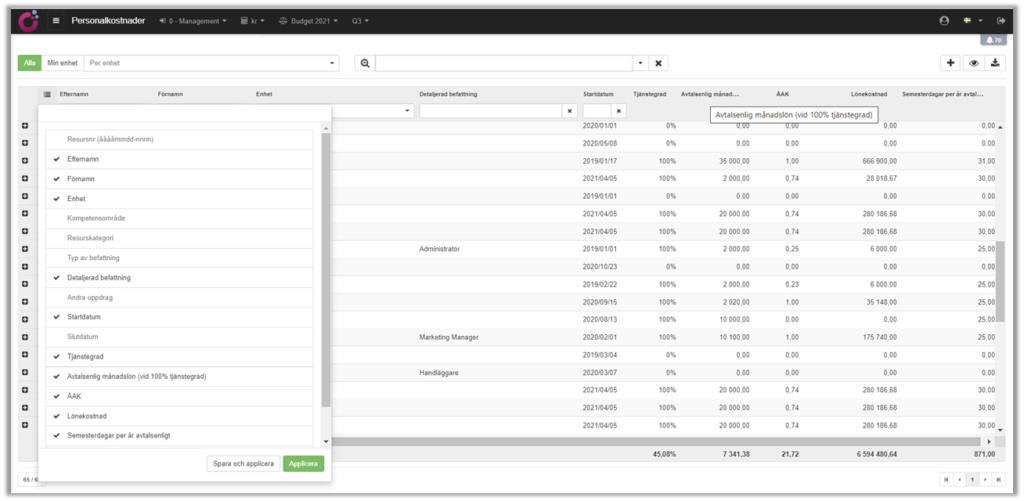Select the Alla filter tab

[x=29, y=63]
